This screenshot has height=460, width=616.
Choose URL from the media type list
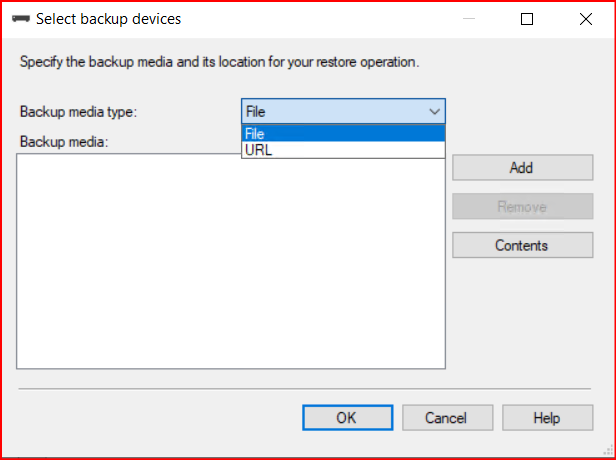343,150
